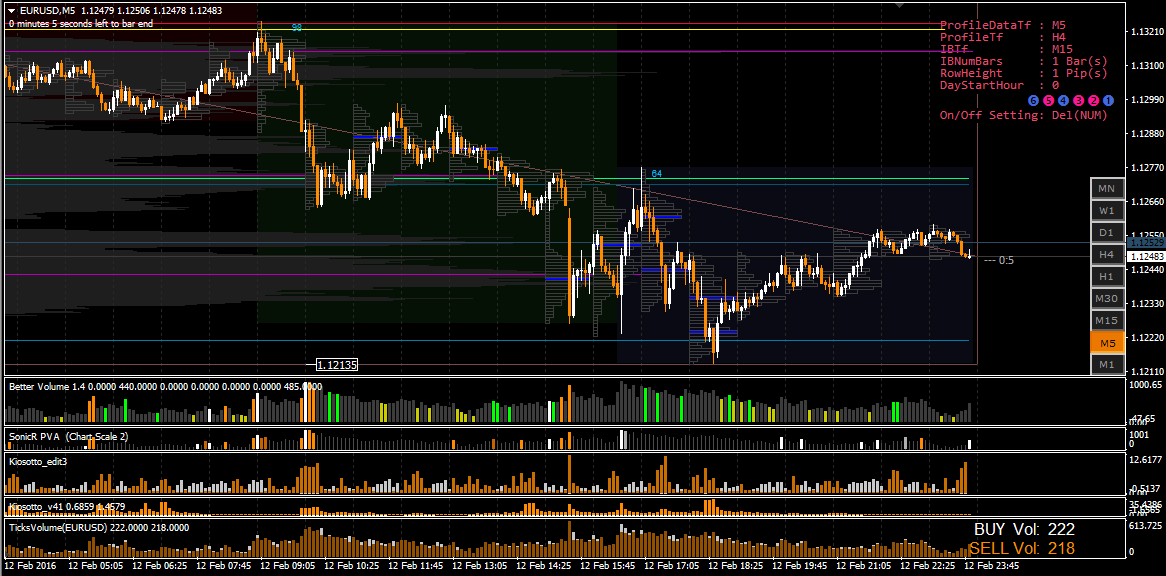Switch chart to M1 timeframe
The image size is (1166, 576).
pos(1107,364)
